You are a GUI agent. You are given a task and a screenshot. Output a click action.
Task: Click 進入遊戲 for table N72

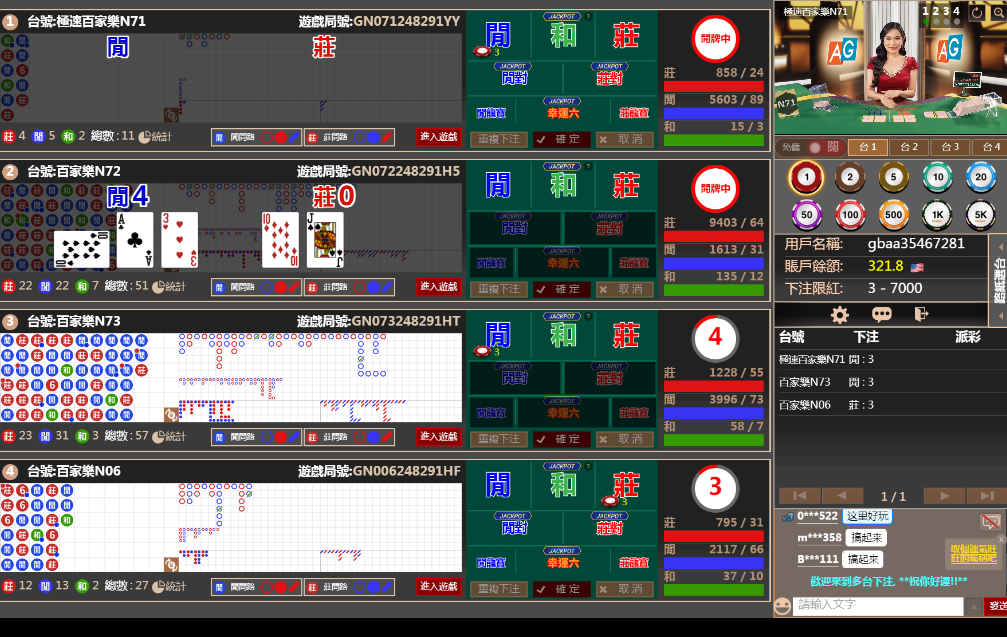point(438,287)
